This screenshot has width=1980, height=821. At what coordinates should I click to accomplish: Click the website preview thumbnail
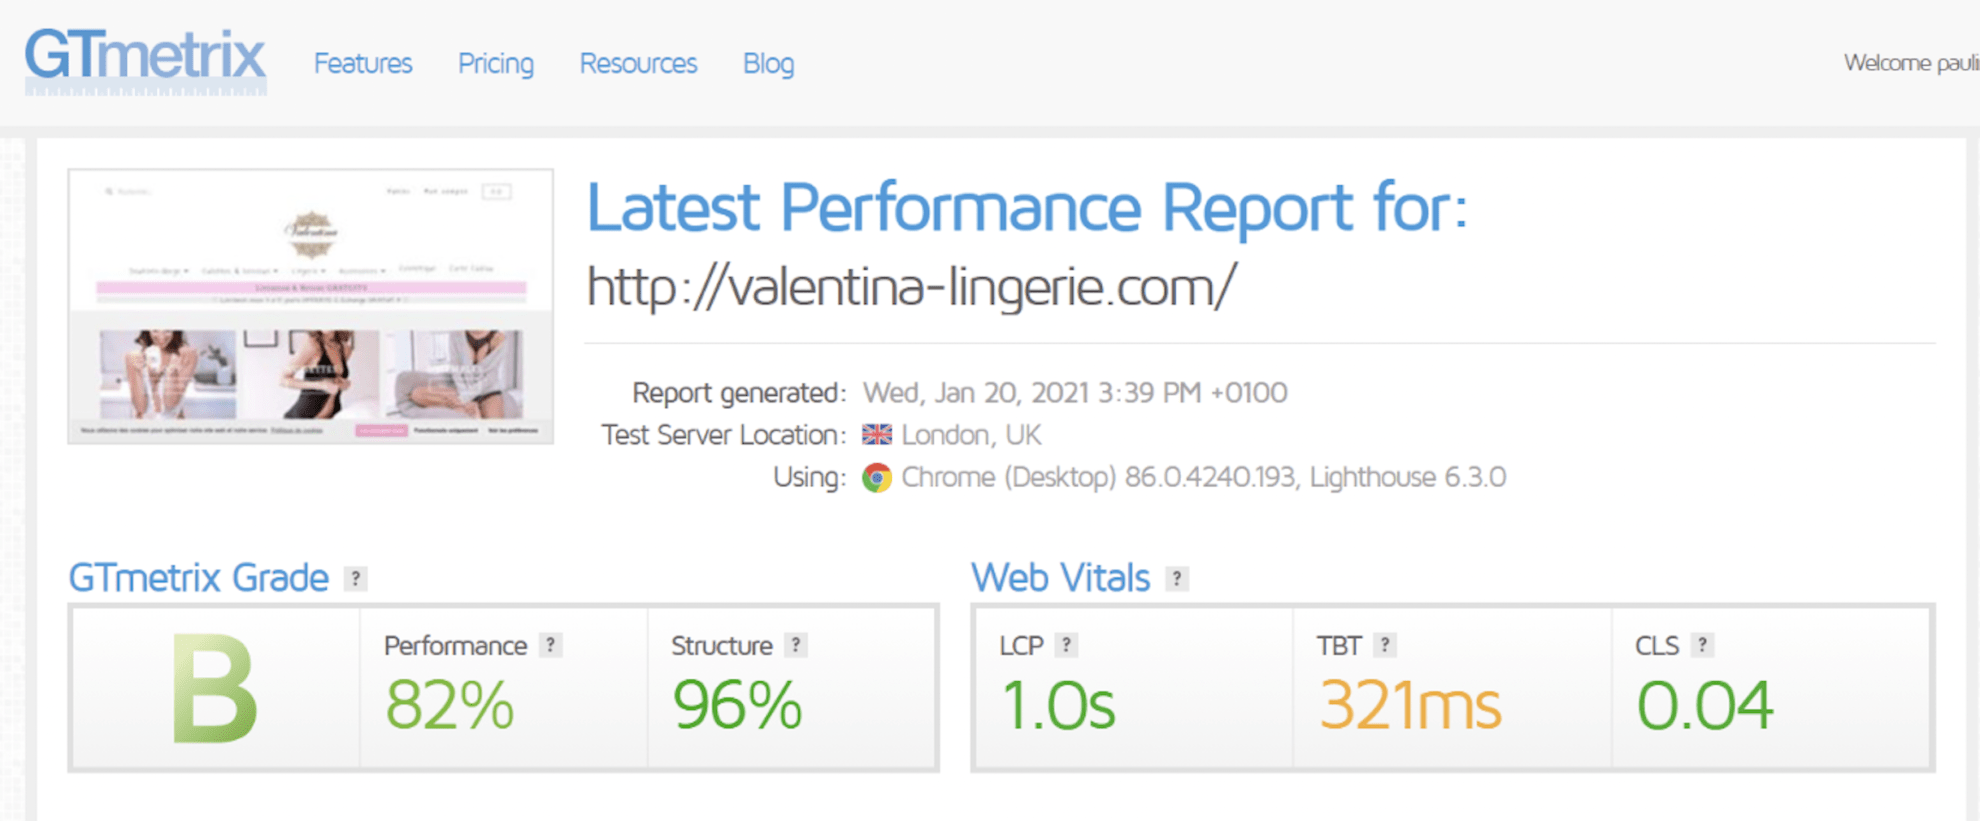tap(311, 304)
